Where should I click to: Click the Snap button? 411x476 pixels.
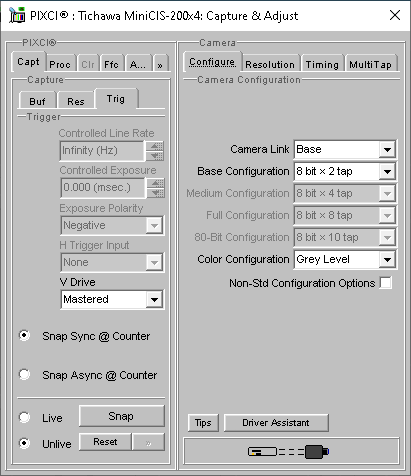(122, 416)
